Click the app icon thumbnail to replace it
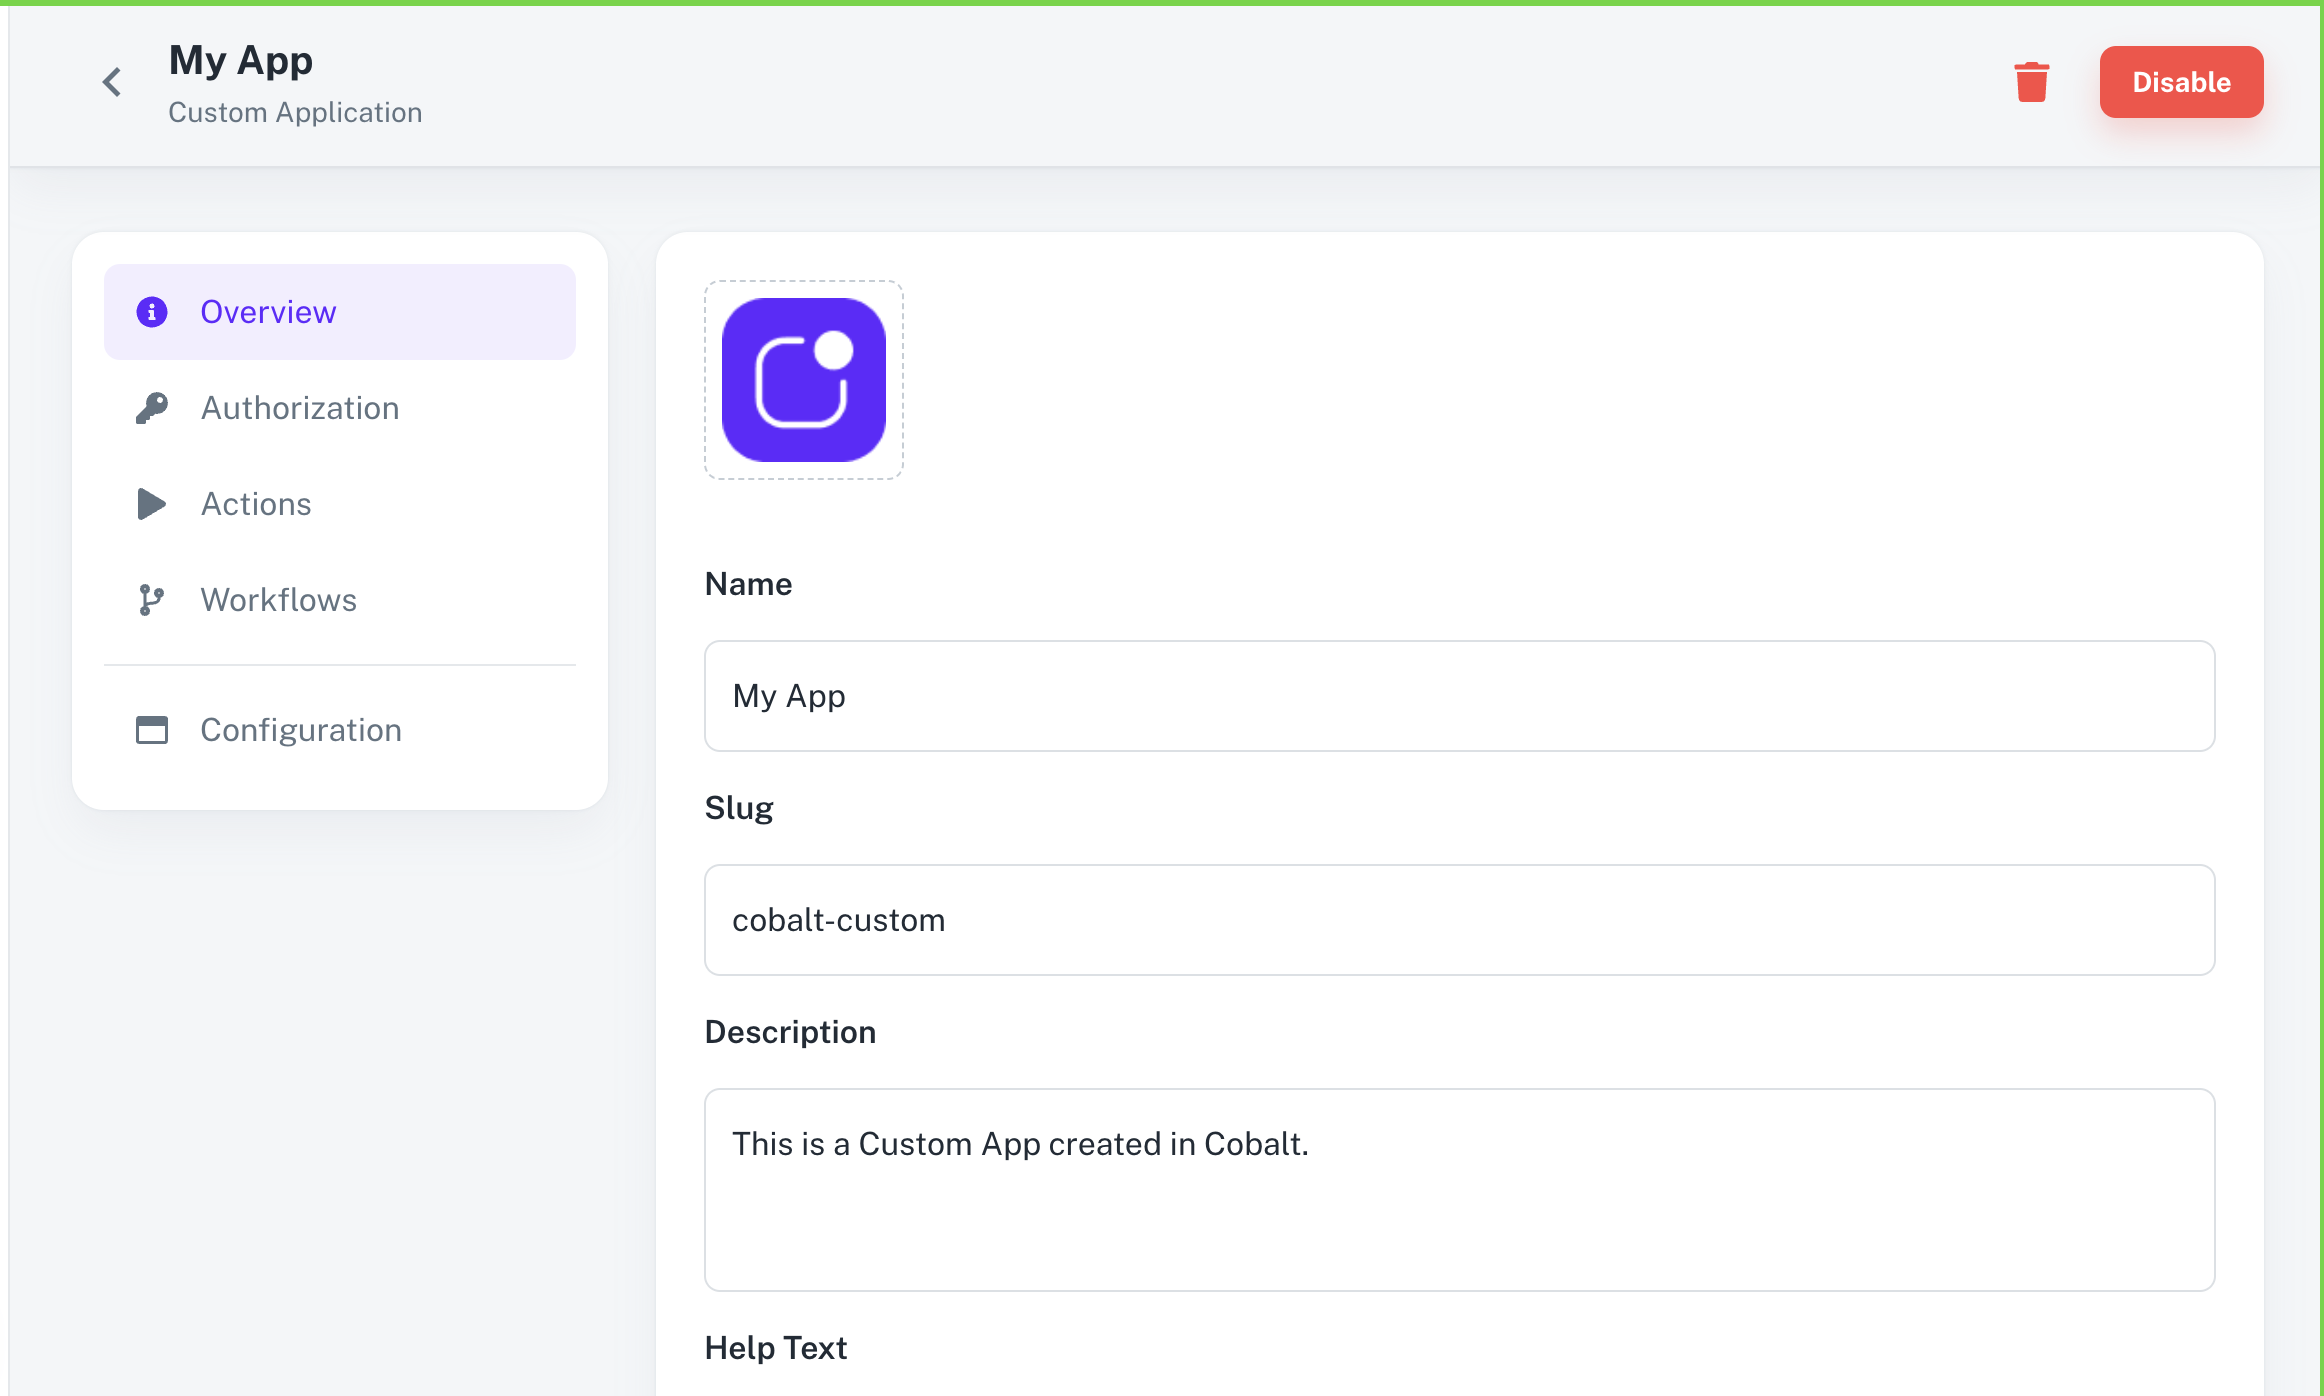This screenshot has width=2324, height=1396. (x=803, y=380)
